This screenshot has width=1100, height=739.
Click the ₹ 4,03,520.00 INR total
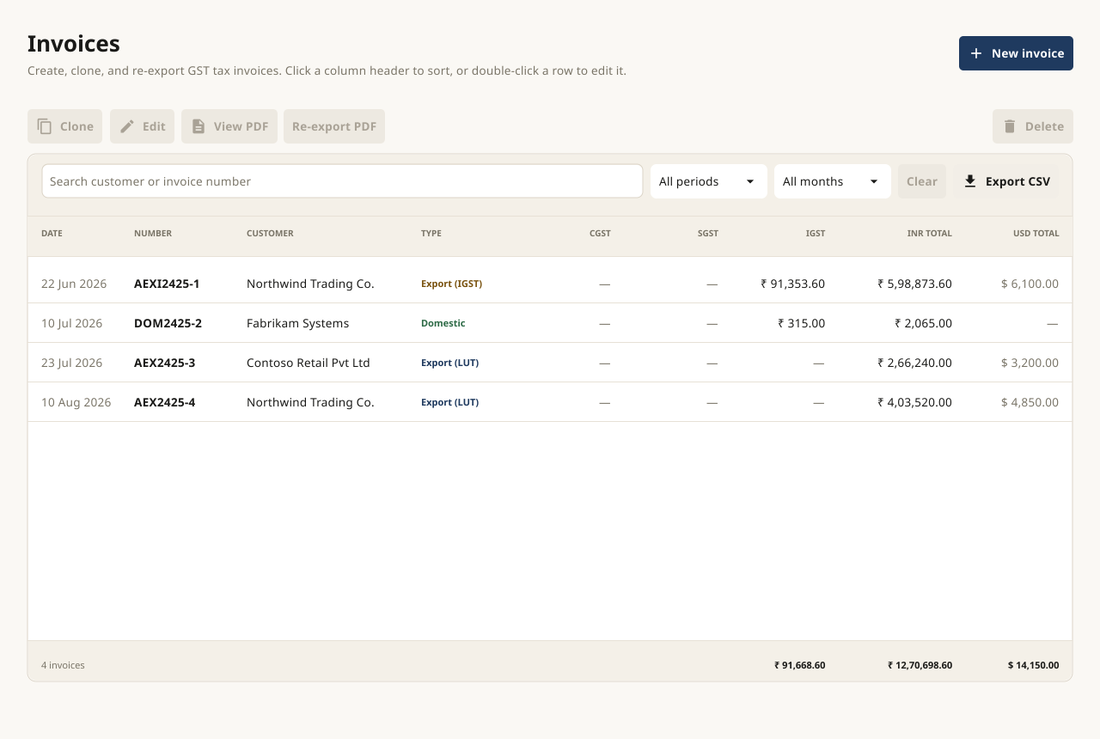click(914, 402)
